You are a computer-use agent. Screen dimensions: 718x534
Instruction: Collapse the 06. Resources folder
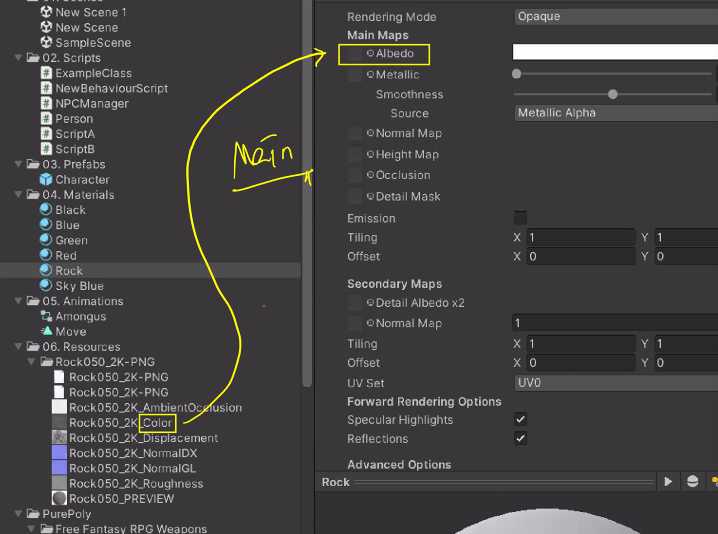[x=19, y=346]
